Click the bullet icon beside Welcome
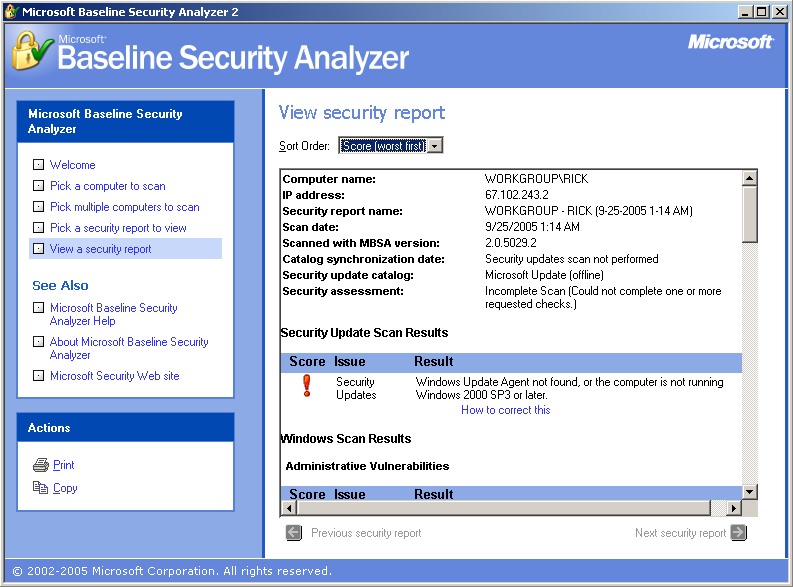 click(38, 164)
